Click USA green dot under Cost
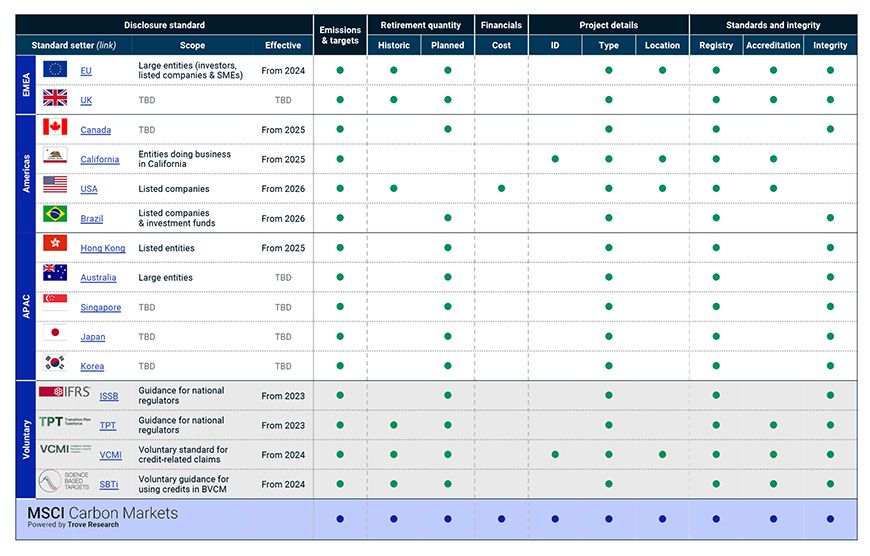Screen dimensions: 870x556 pos(501,188)
